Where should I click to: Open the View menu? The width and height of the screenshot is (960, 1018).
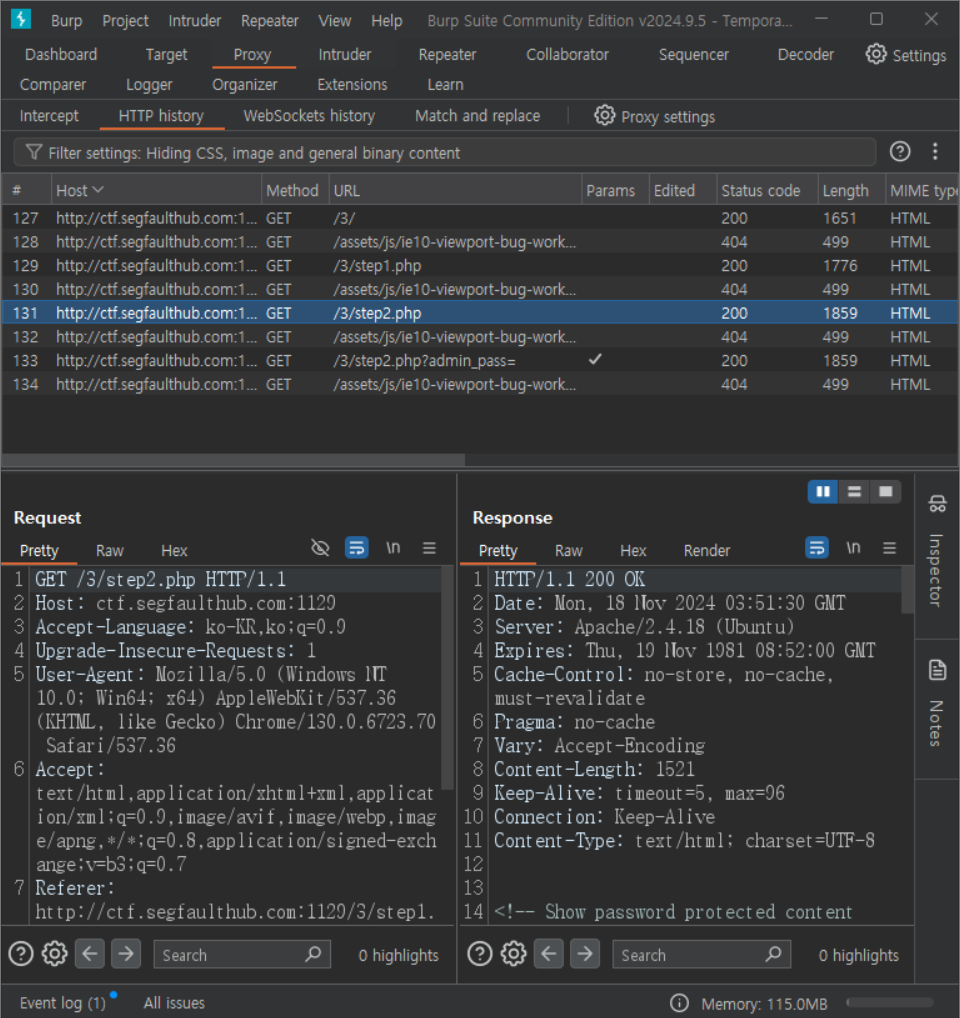point(334,21)
